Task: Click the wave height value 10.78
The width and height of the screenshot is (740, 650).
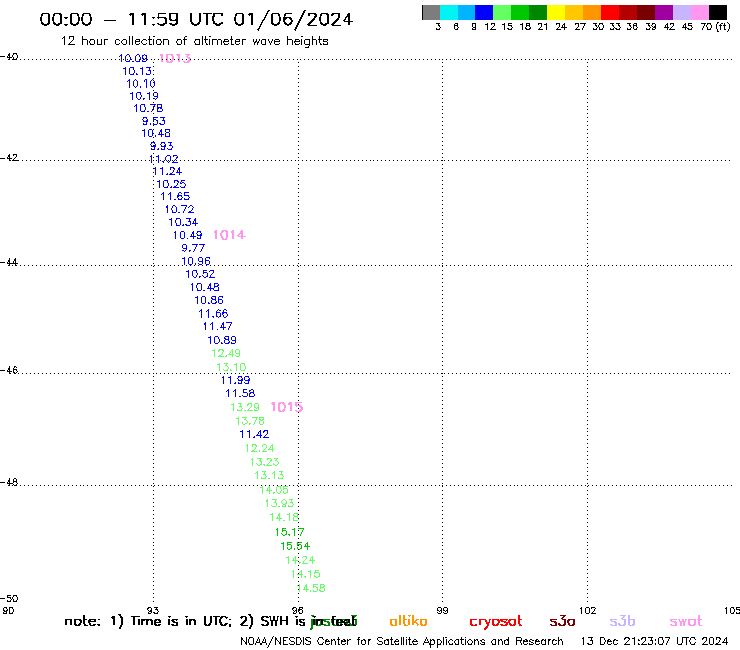Action: point(148,108)
